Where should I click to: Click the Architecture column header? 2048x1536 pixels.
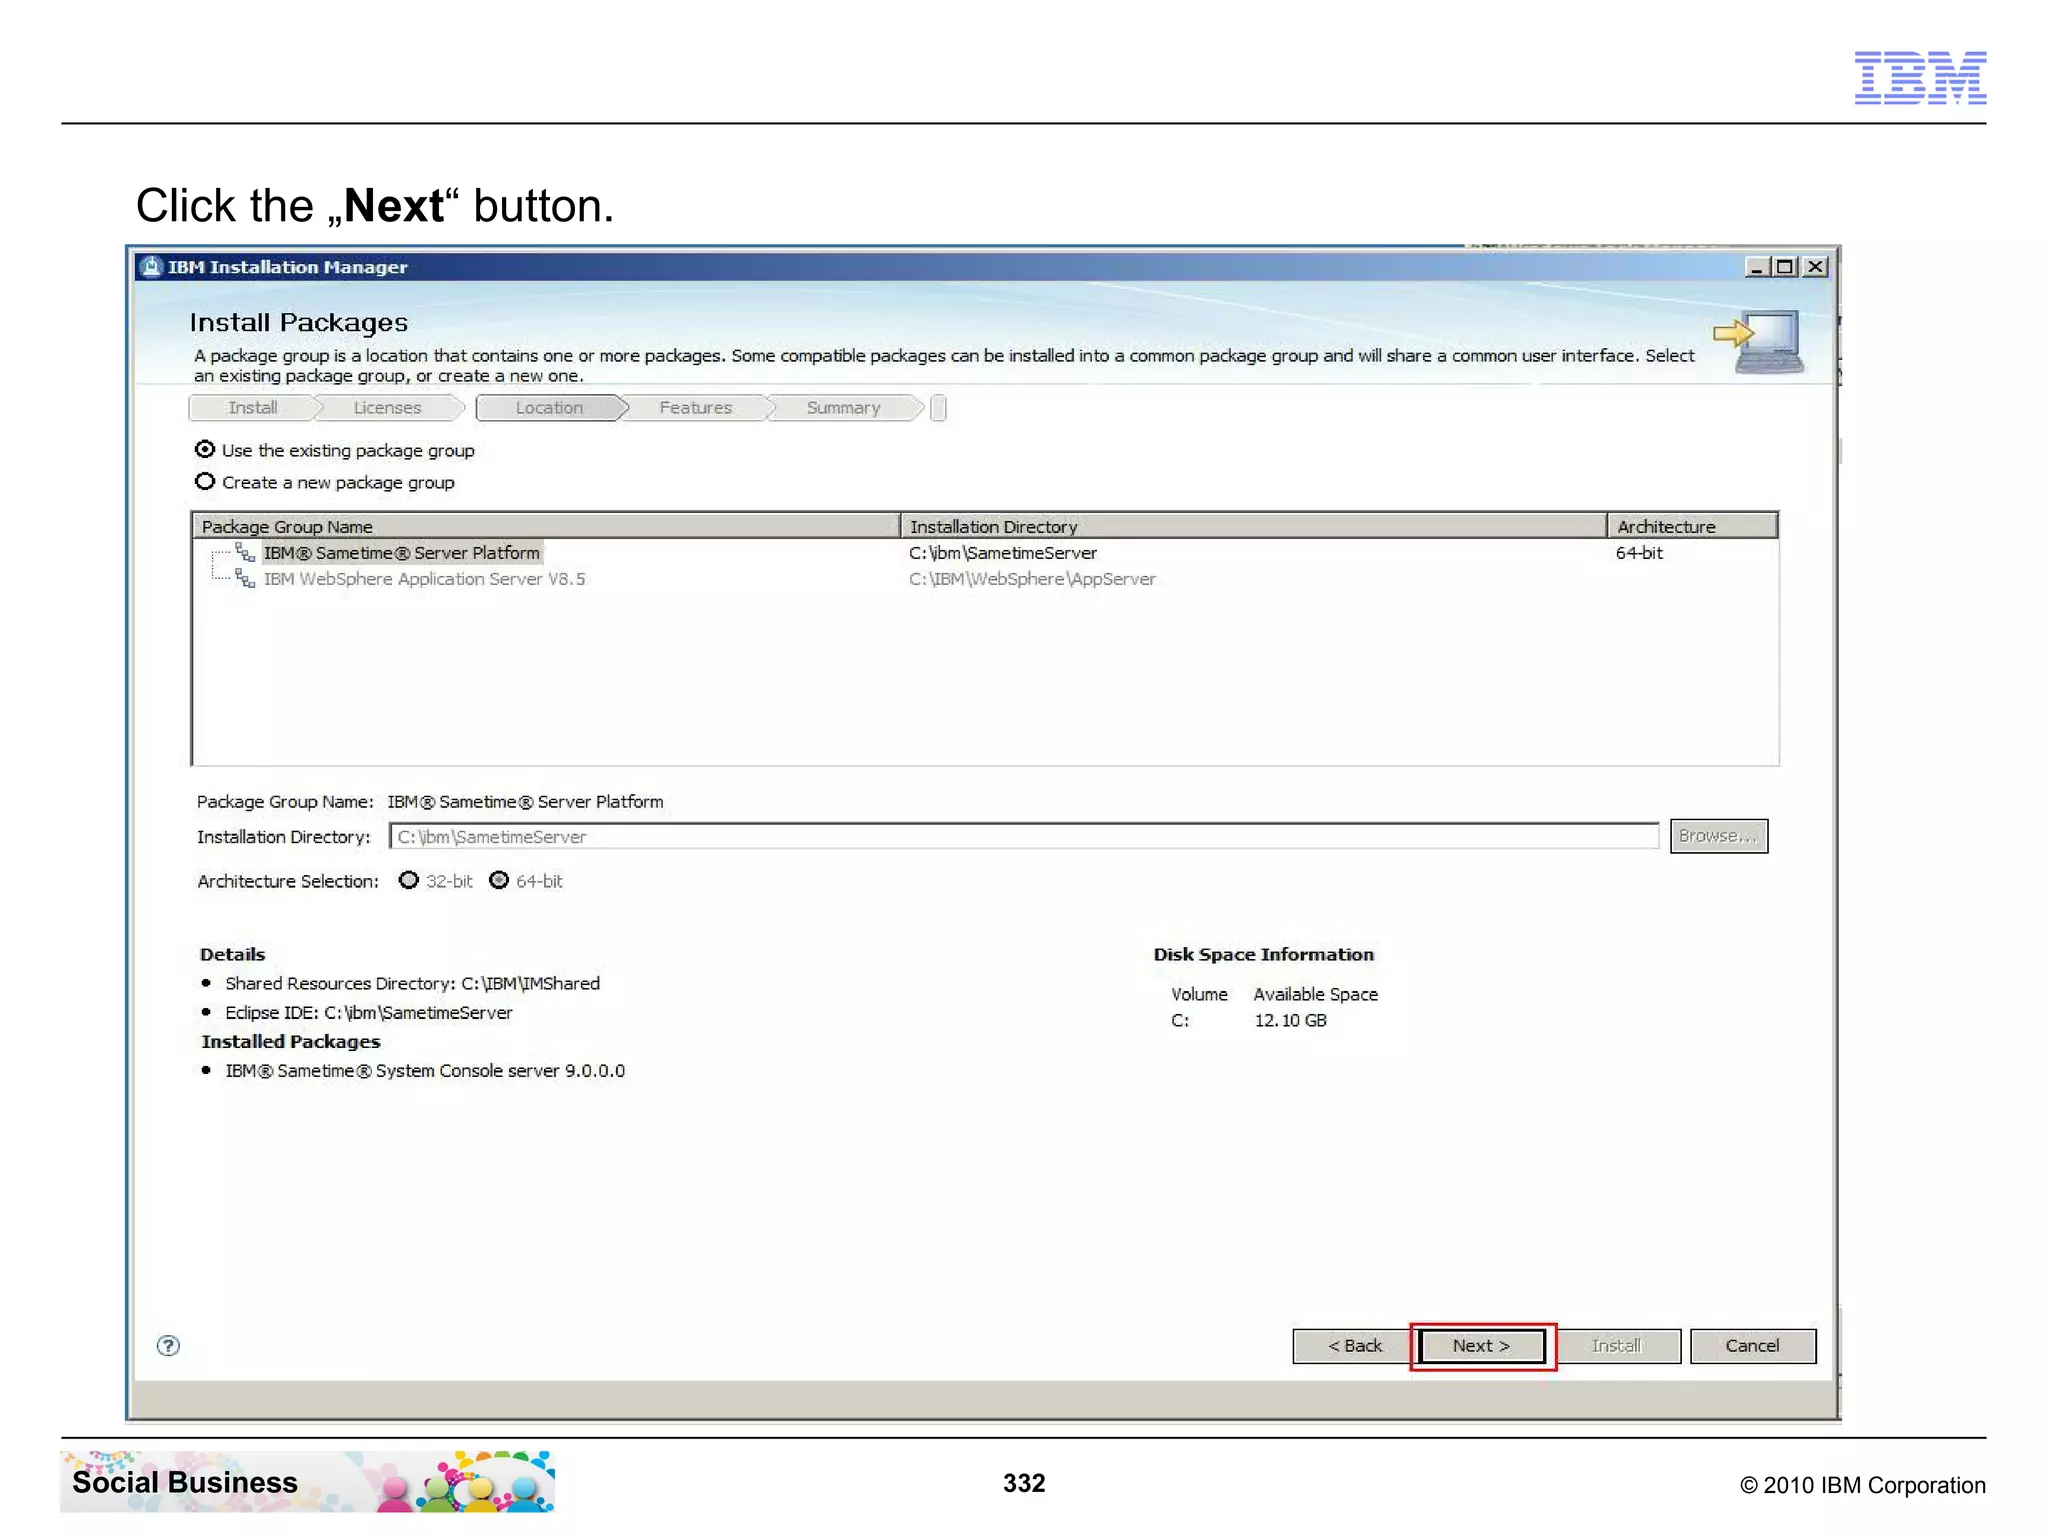coord(1692,526)
